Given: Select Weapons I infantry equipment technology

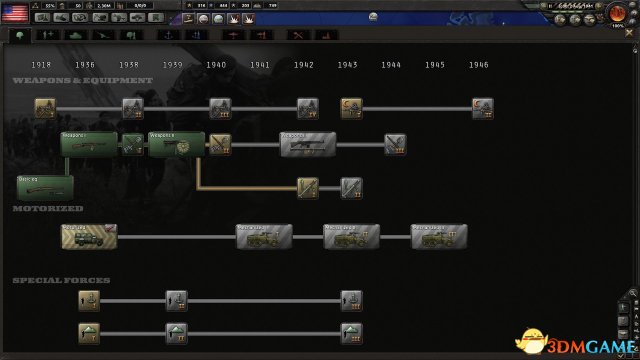Looking at the screenshot, I should click(89, 144).
